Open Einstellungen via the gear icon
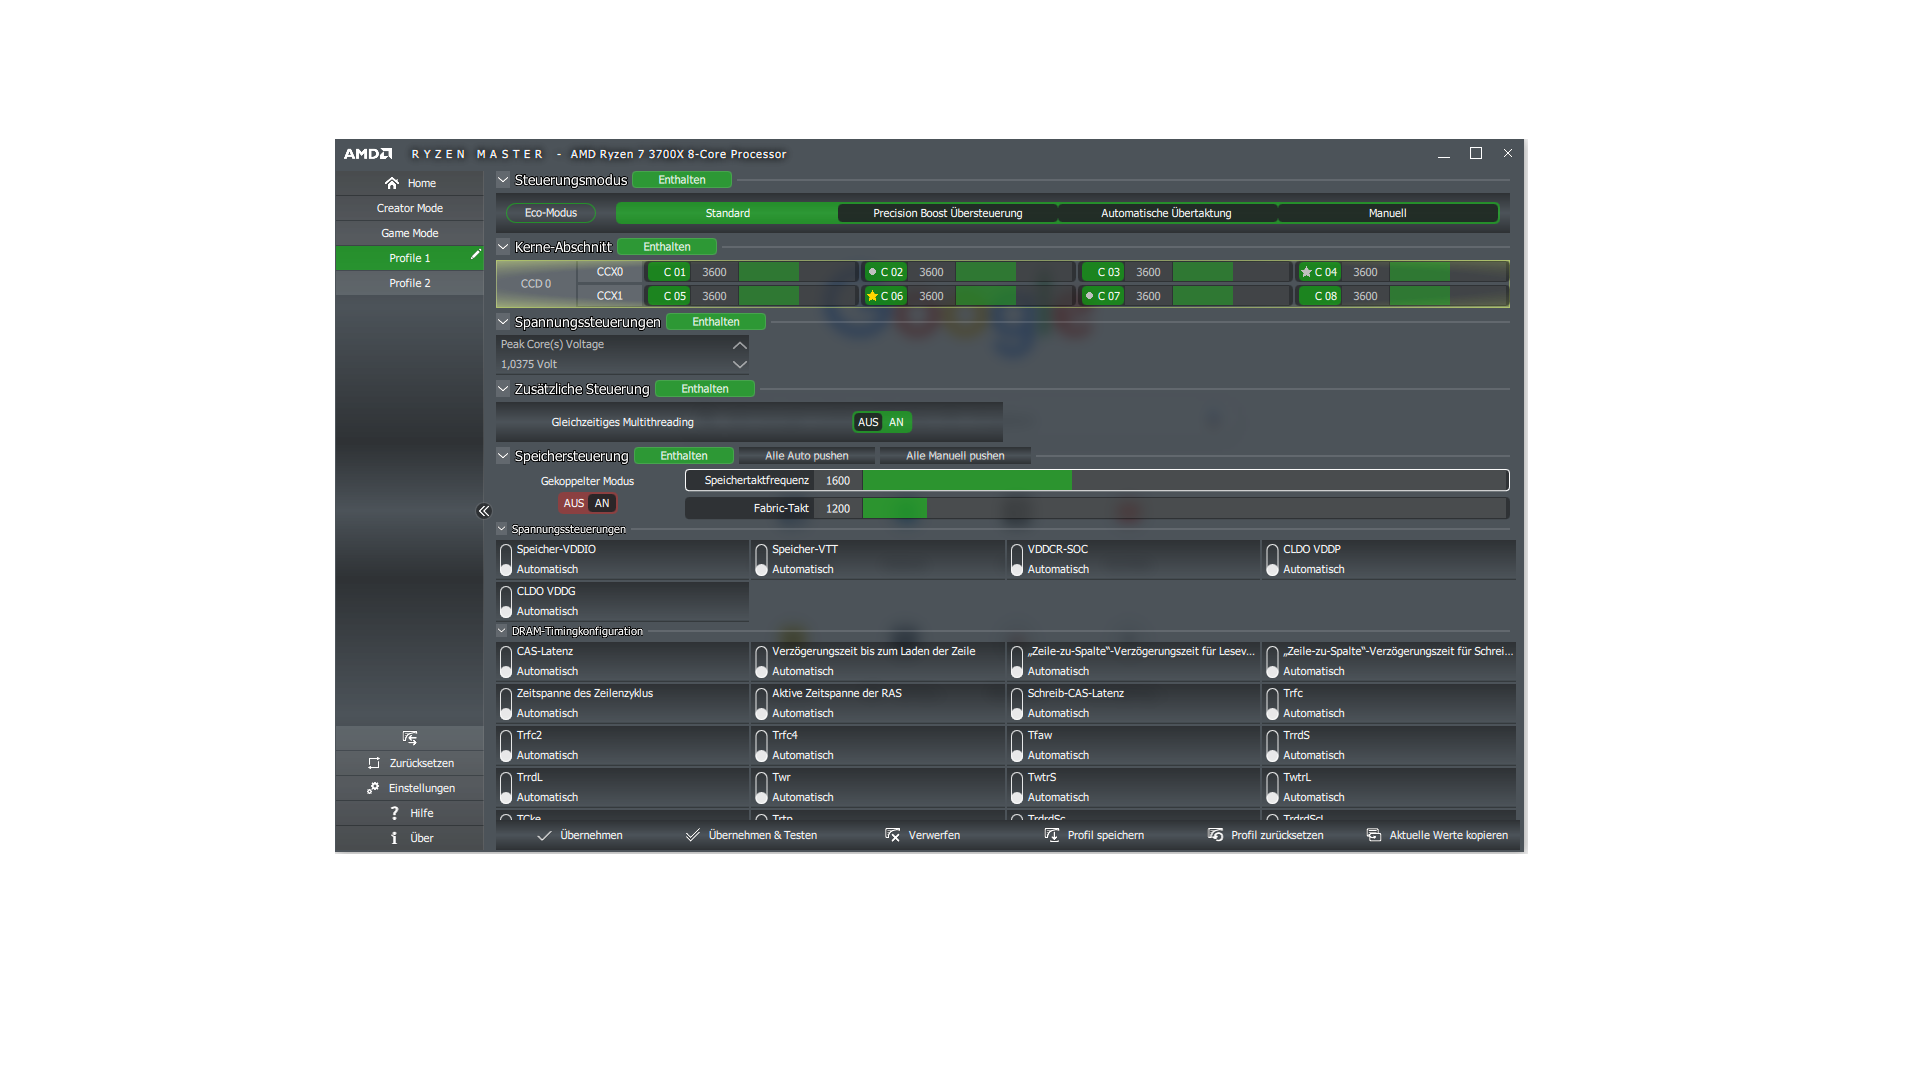 373,788
